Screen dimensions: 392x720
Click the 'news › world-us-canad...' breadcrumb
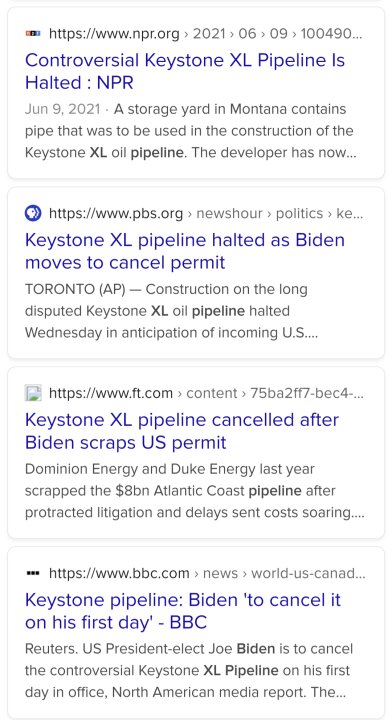point(284,574)
